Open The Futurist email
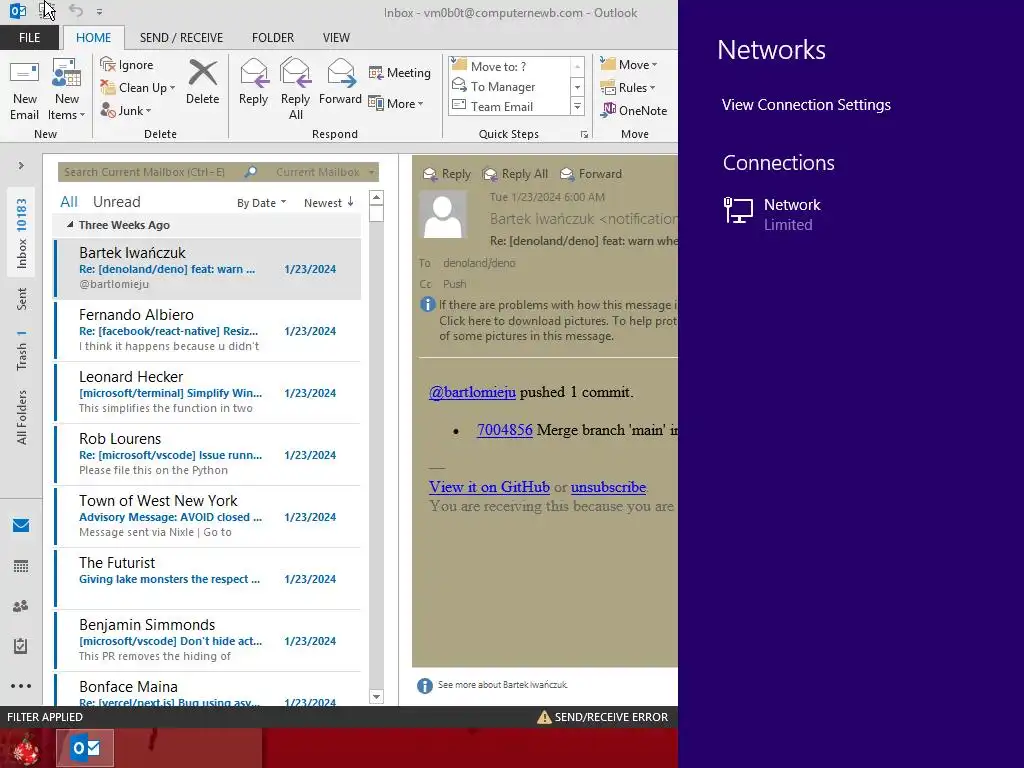 (x=208, y=578)
